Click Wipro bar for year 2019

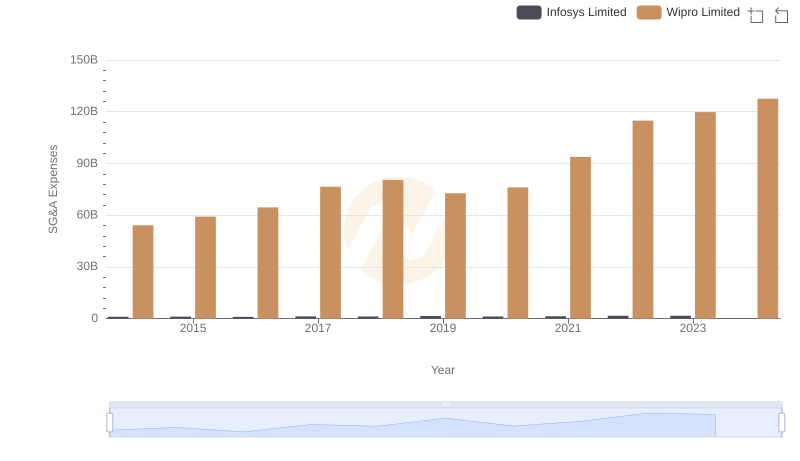tap(456, 255)
